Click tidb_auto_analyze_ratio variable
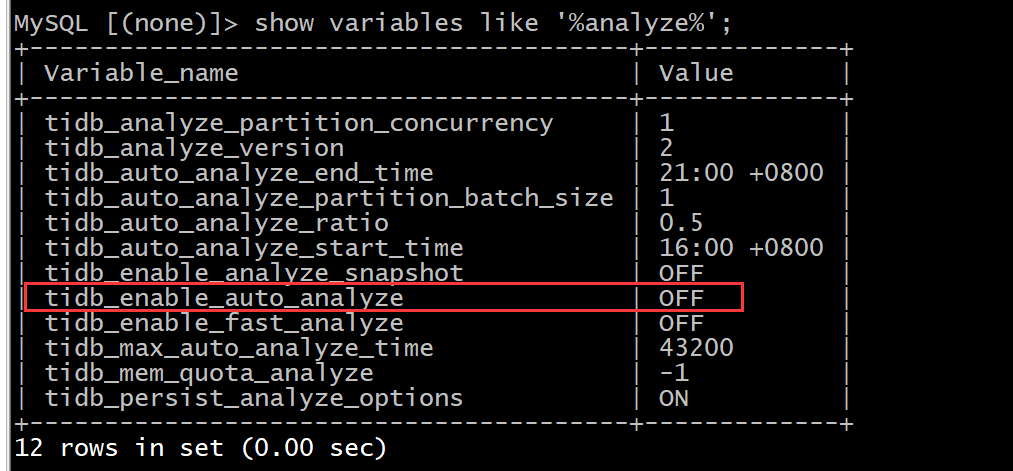 [216, 223]
